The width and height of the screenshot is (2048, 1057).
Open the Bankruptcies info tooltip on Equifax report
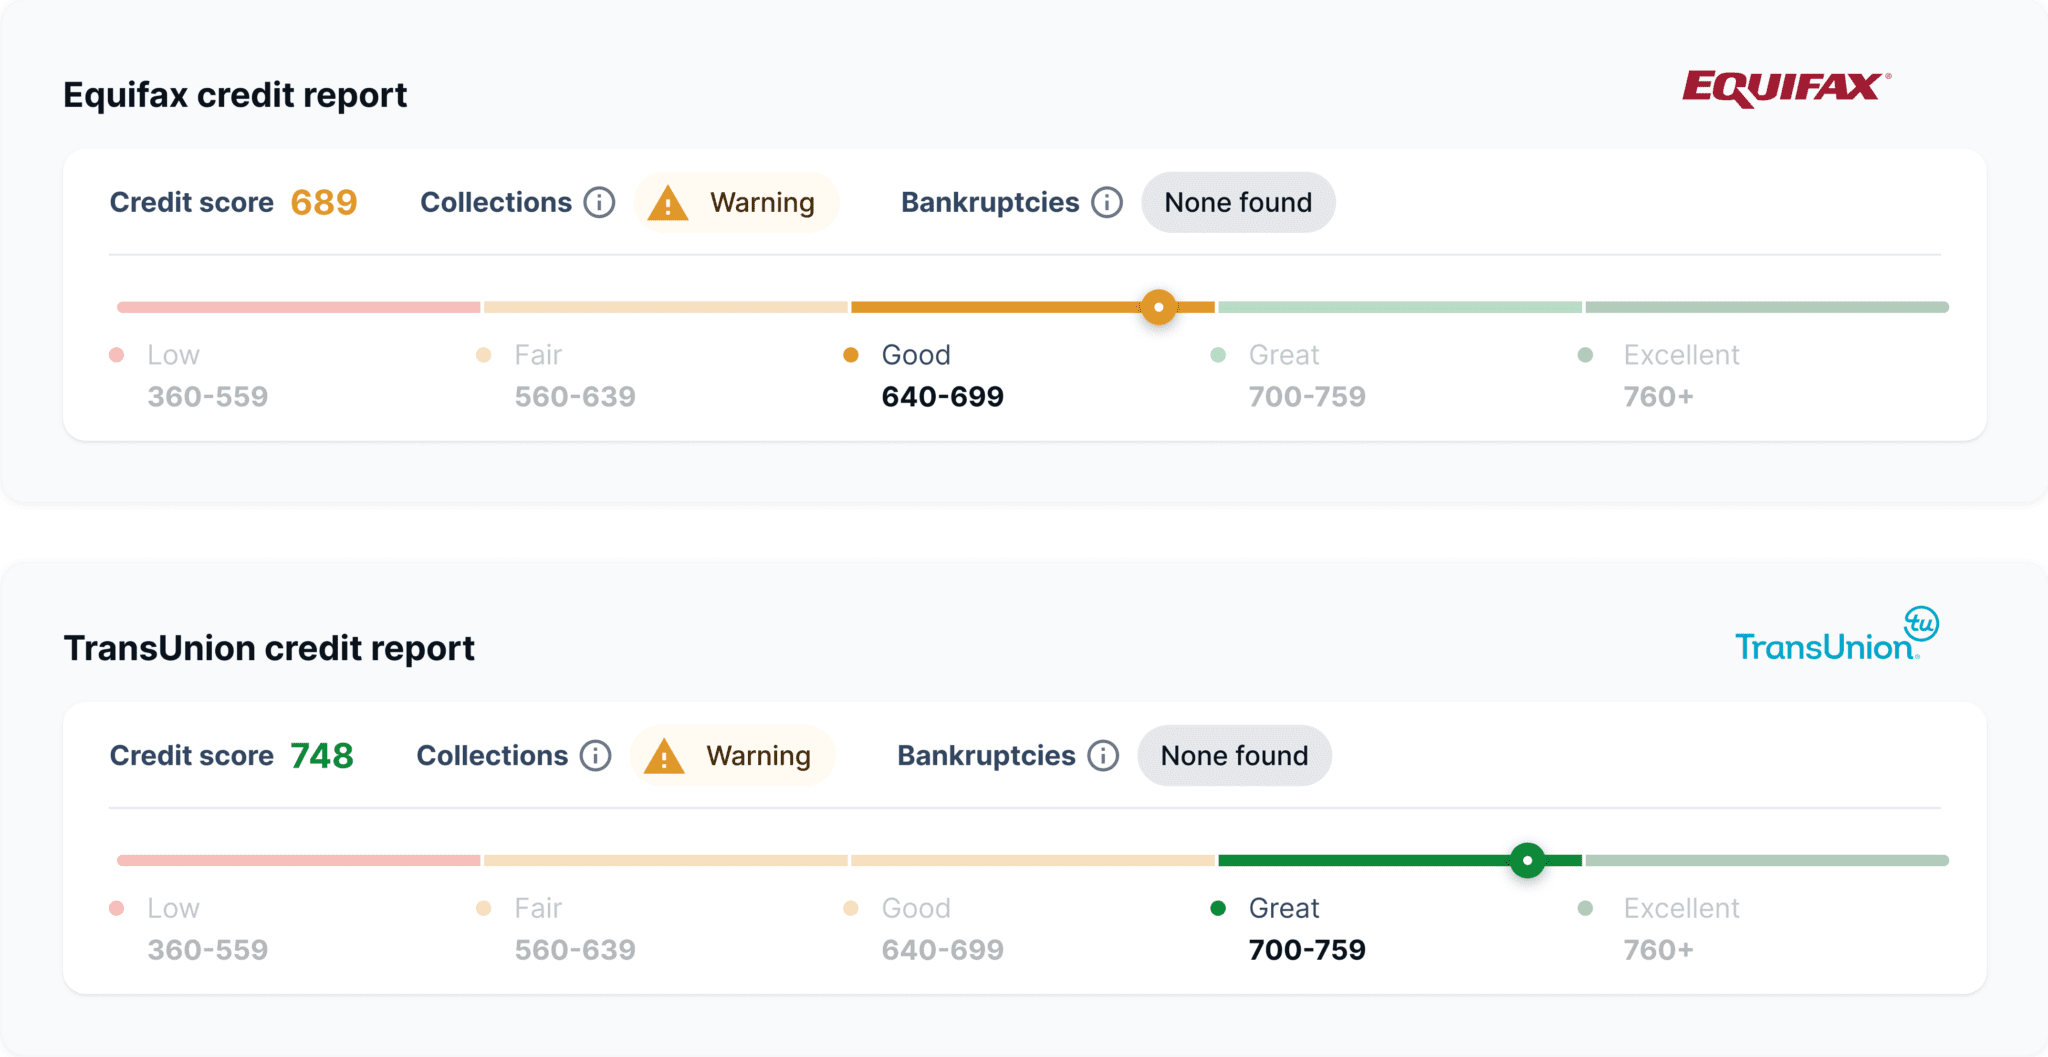point(1107,202)
